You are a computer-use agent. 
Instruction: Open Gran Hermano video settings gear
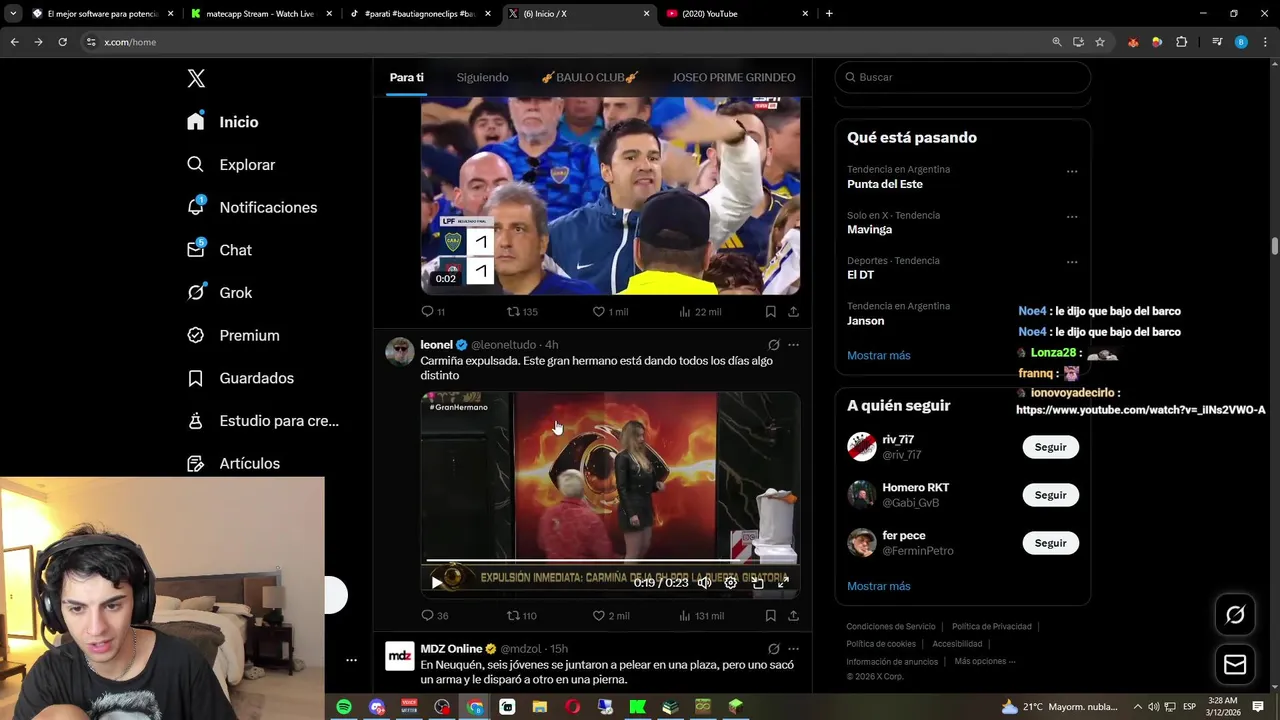pos(731,582)
